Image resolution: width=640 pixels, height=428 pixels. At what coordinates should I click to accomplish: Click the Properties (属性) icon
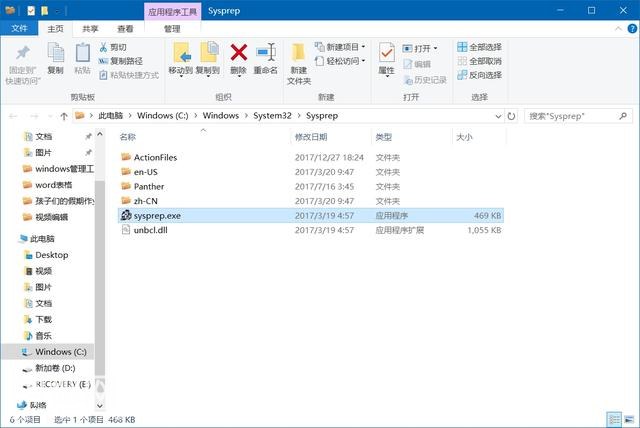(x=386, y=53)
